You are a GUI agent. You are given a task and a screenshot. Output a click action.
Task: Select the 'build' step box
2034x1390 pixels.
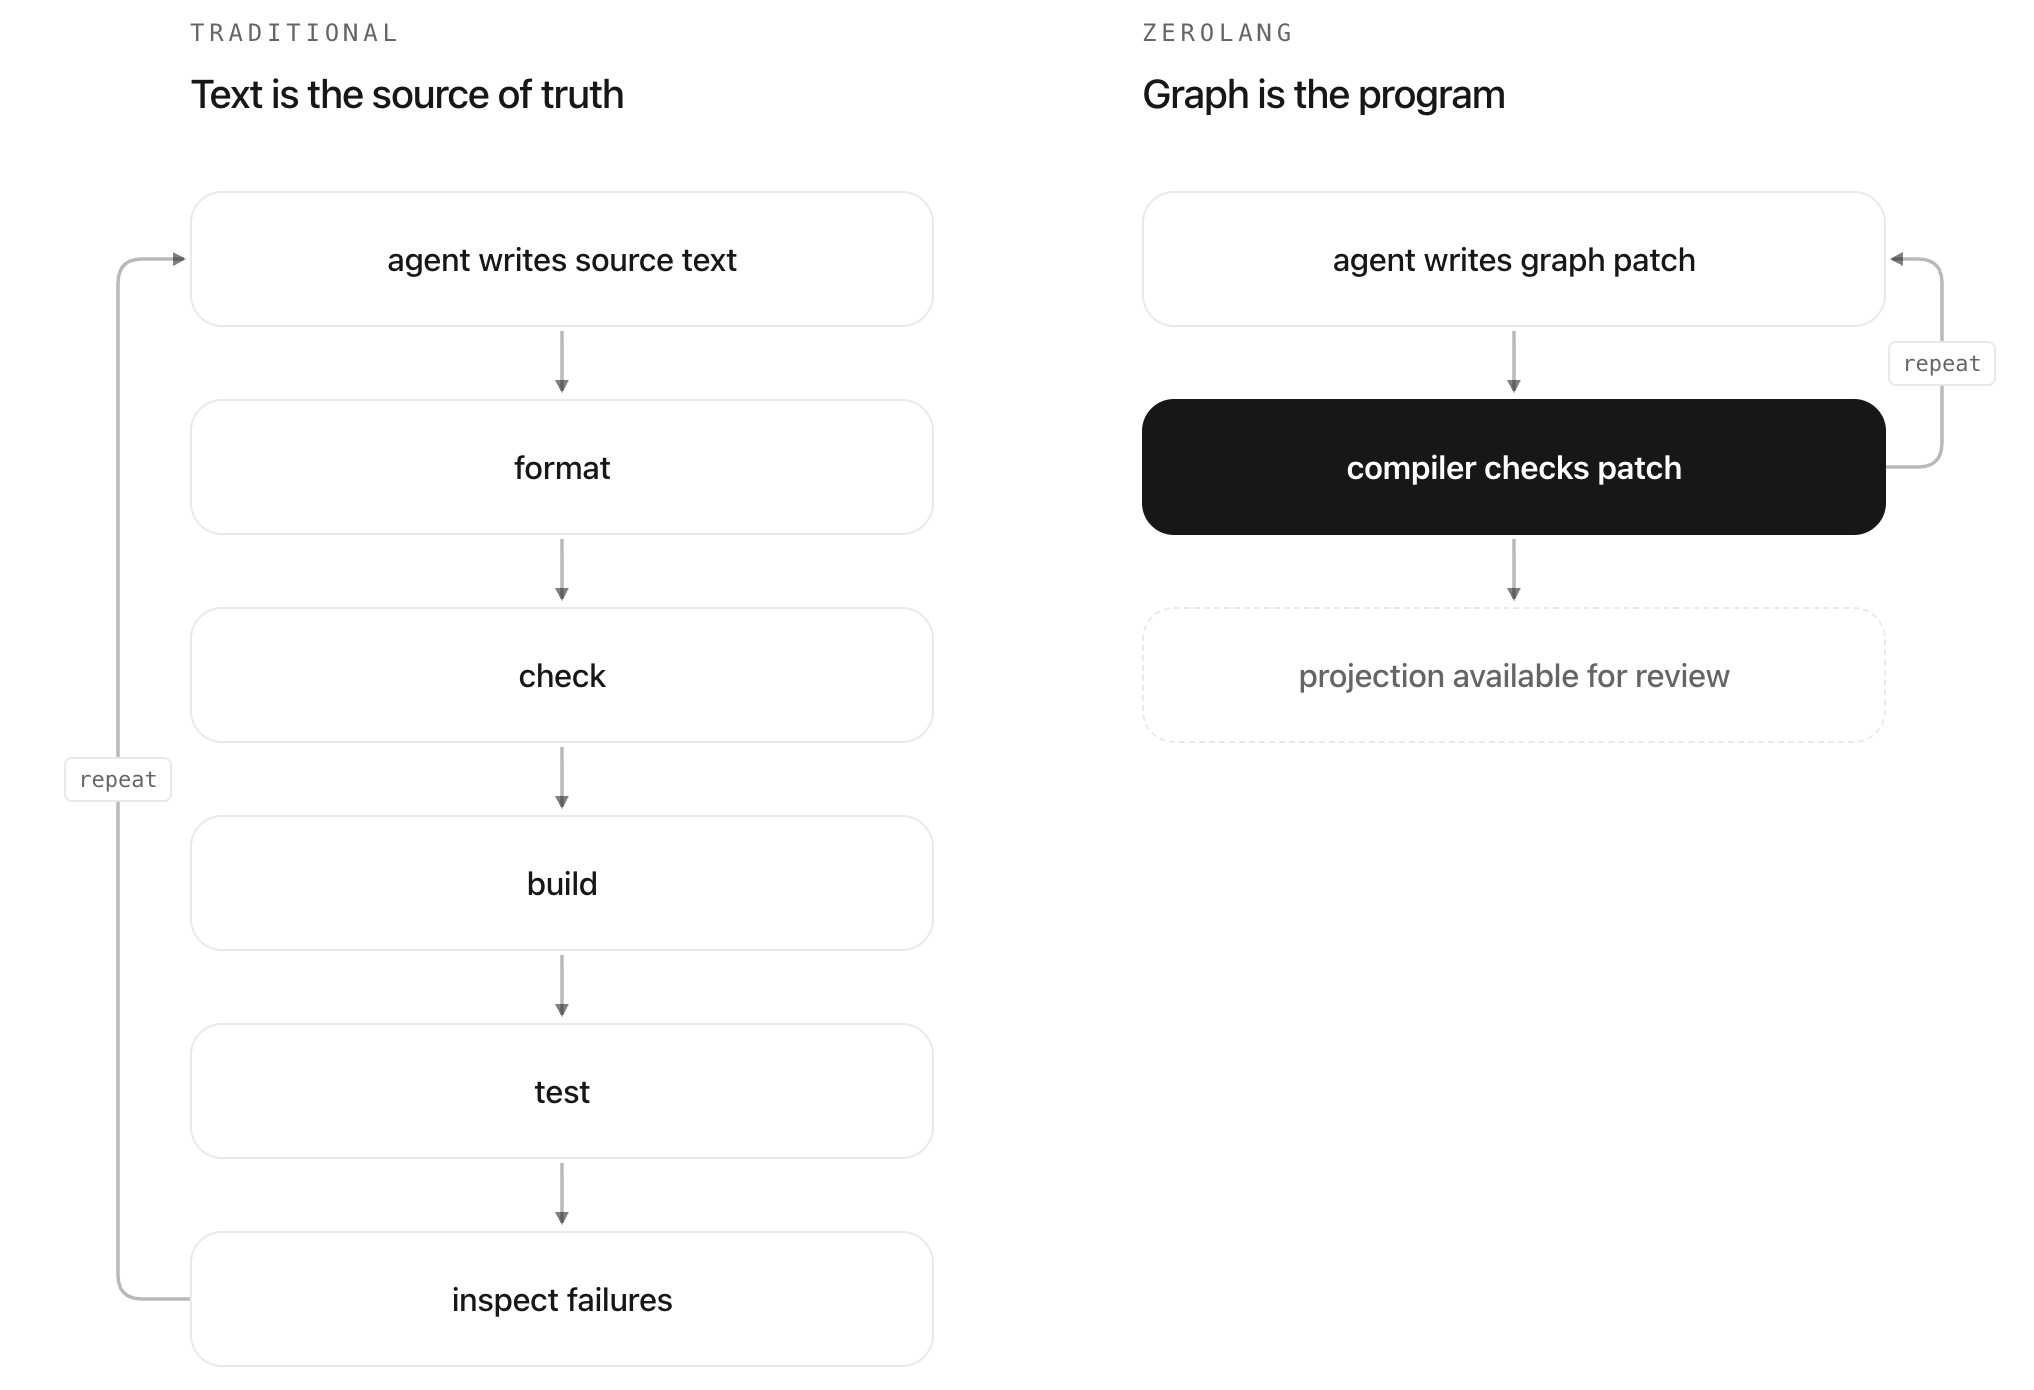coord(562,883)
